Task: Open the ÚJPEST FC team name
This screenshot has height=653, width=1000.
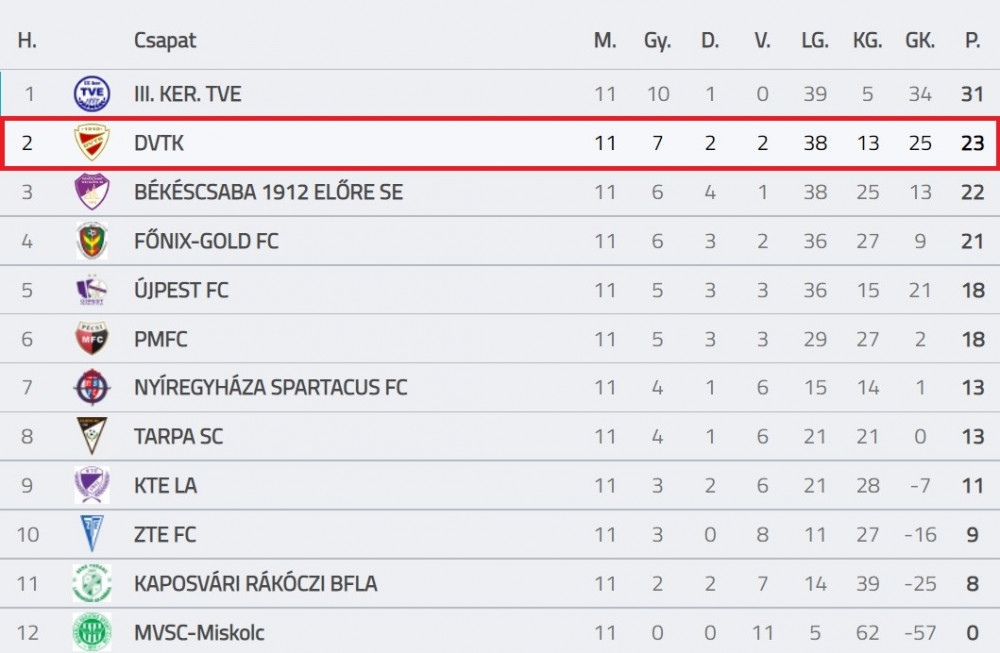Action: coord(181,290)
